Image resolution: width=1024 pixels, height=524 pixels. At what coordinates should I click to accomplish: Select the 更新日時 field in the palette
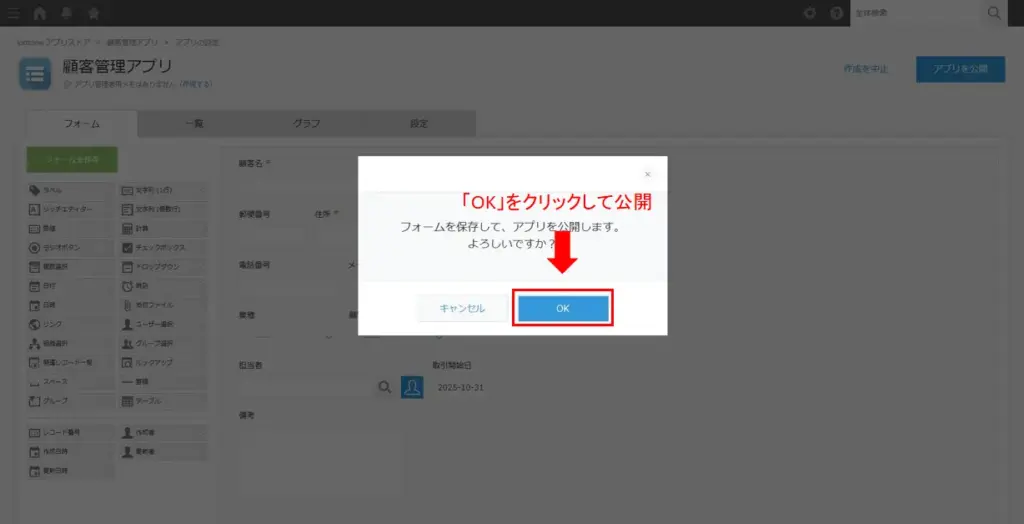click(x=71, y=470)
